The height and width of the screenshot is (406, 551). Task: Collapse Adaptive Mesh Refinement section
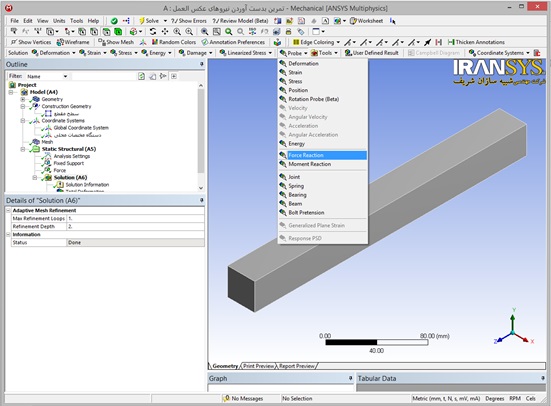tap(8, 210)
